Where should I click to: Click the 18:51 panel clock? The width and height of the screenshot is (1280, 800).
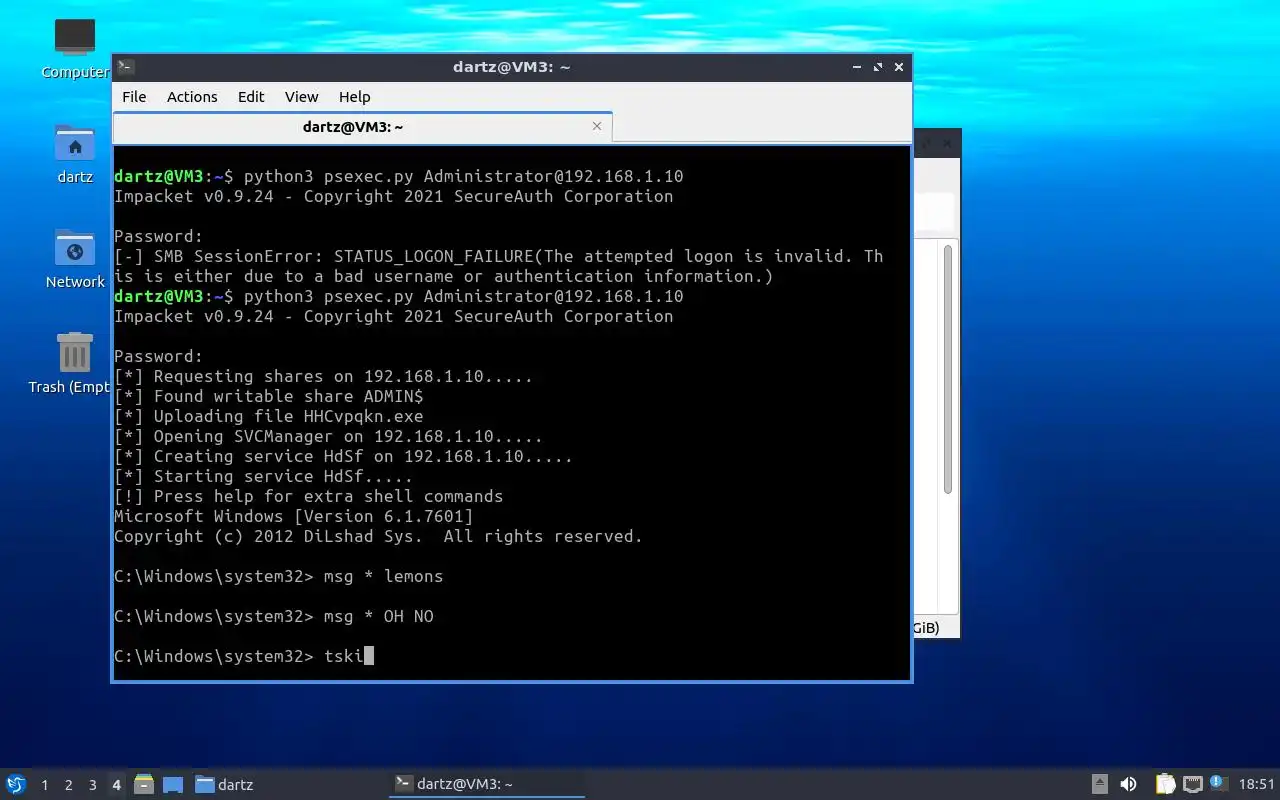[1257, 784]
